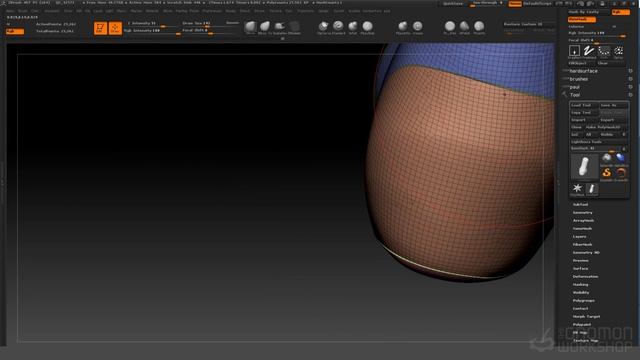Open the Render menu
640x360 pixels.
point(231,11)
